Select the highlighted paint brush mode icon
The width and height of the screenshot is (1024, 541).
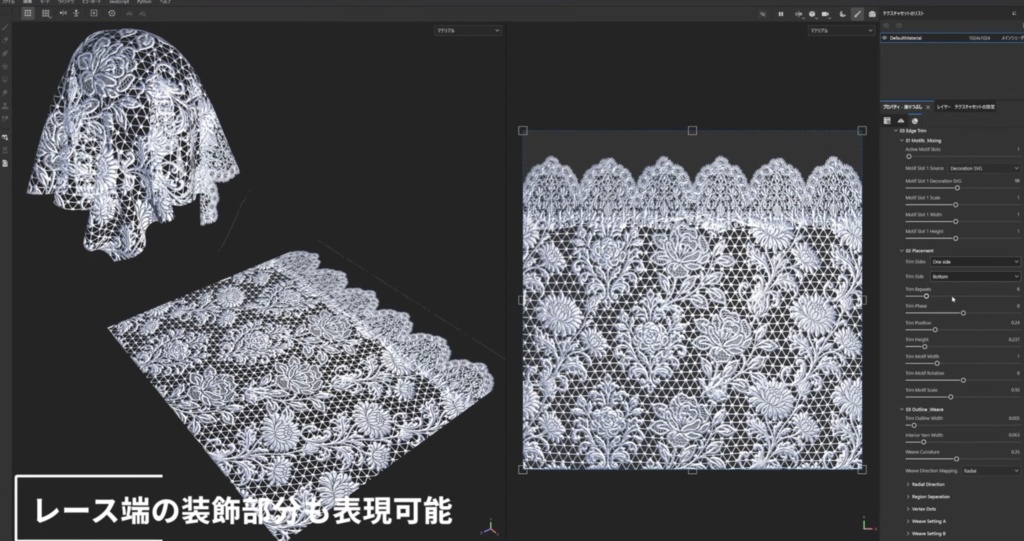(857, 14)
